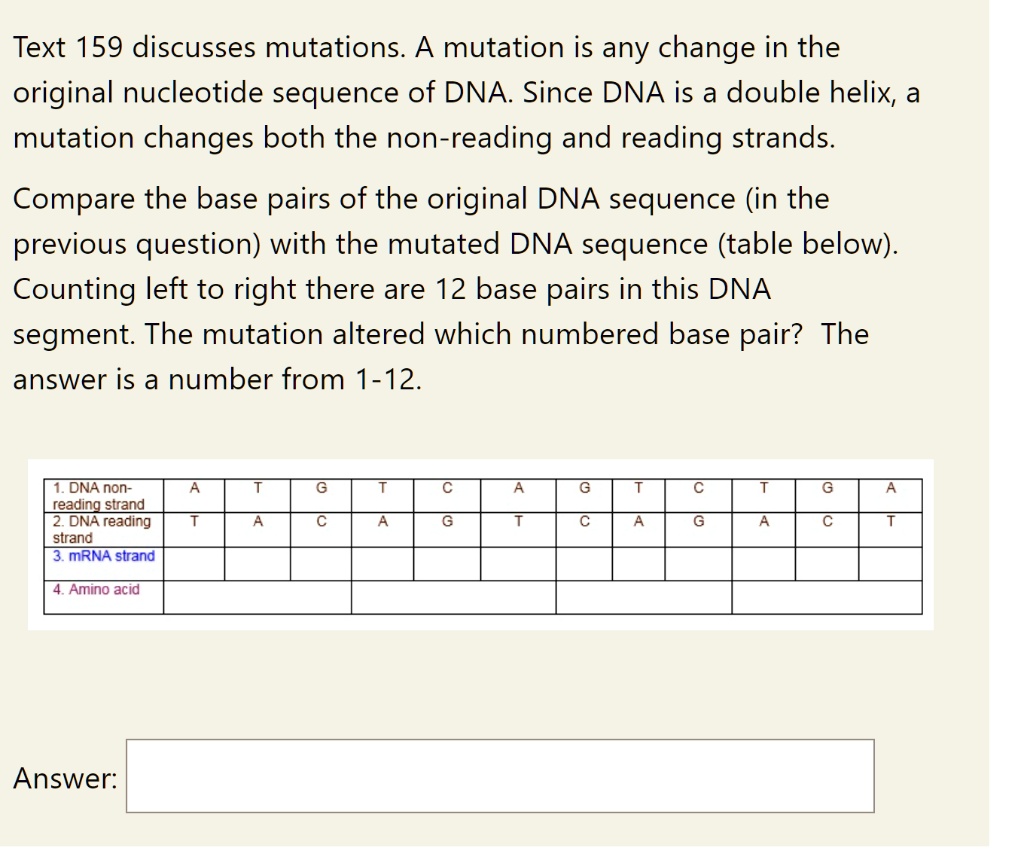The height and width of the screenshot is (866, 1024).
Task: Select the G in column nine, row two
Action: tap(699, 523)
